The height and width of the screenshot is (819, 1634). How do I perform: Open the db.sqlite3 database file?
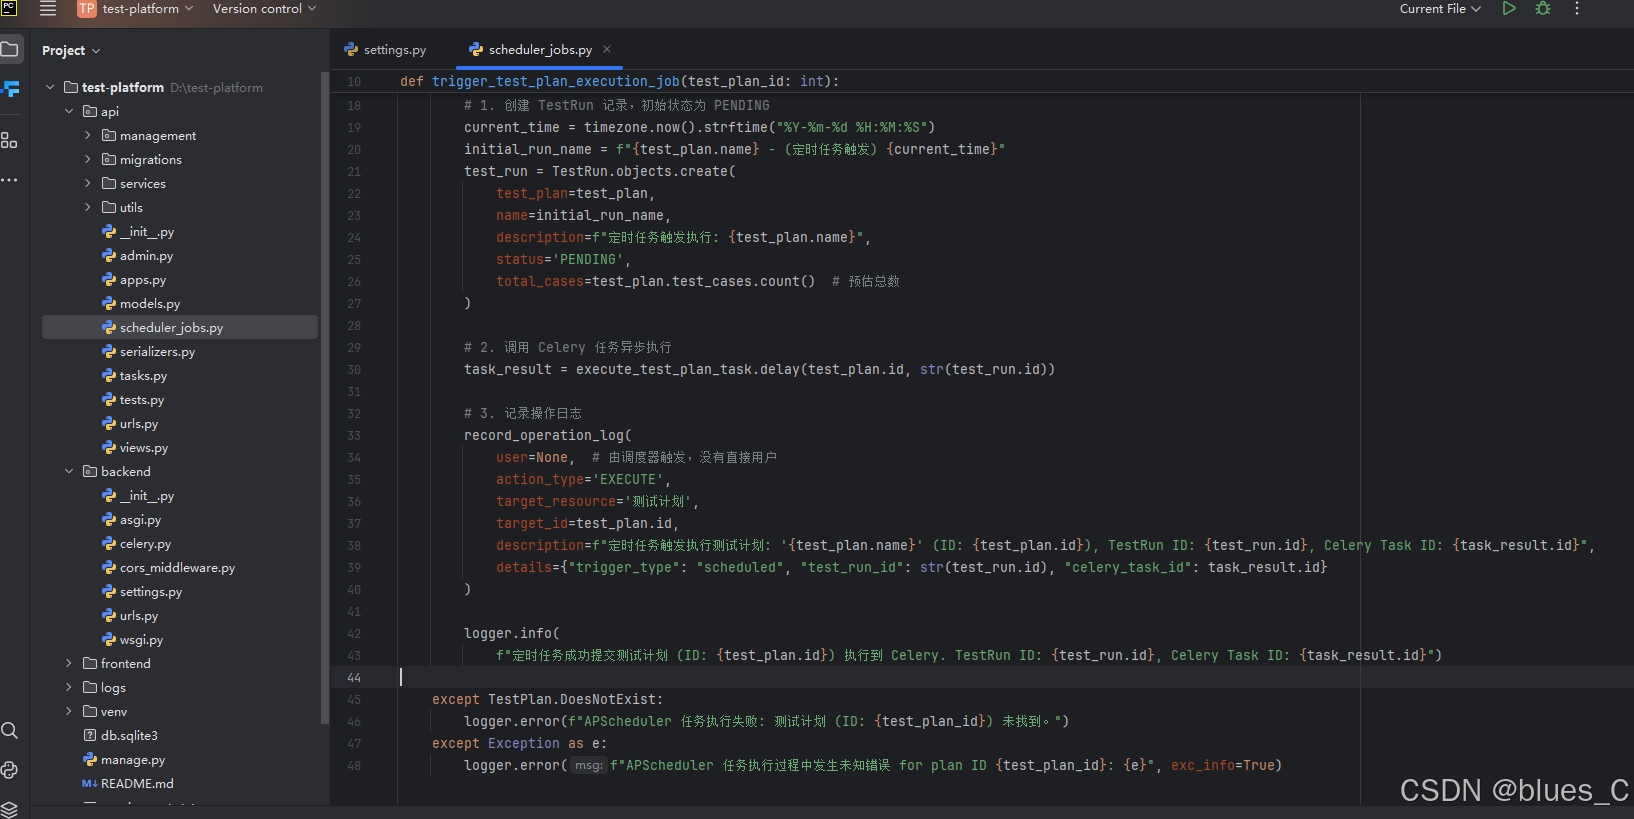click(121, 736)
